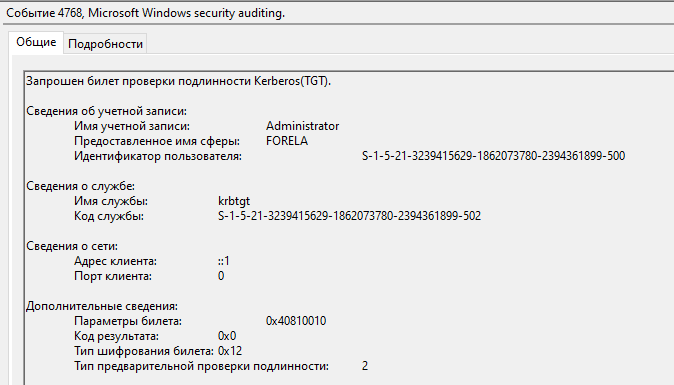Click the client address ::1 value
Screen dimensions: 674x385
click(224, 261)
